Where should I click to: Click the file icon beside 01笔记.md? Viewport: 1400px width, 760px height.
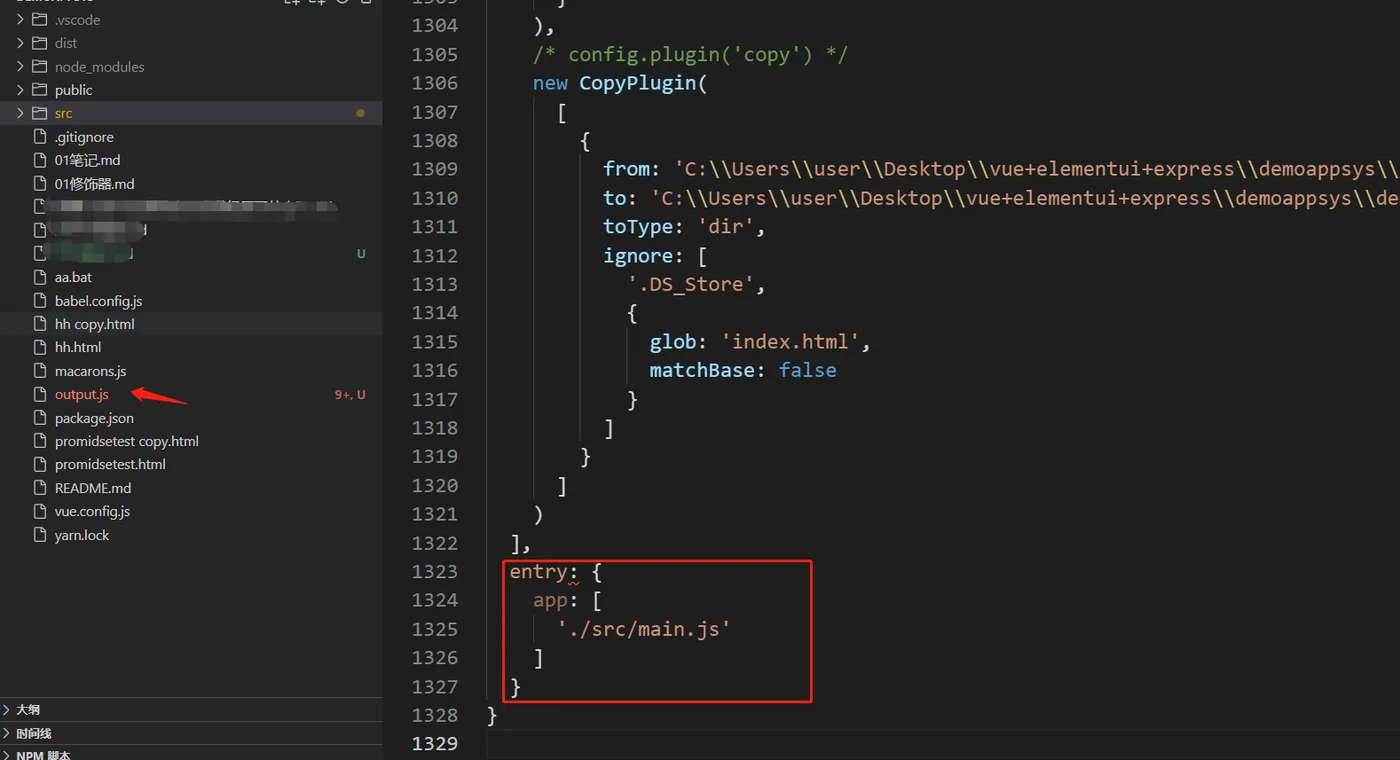tap(40, 160)
